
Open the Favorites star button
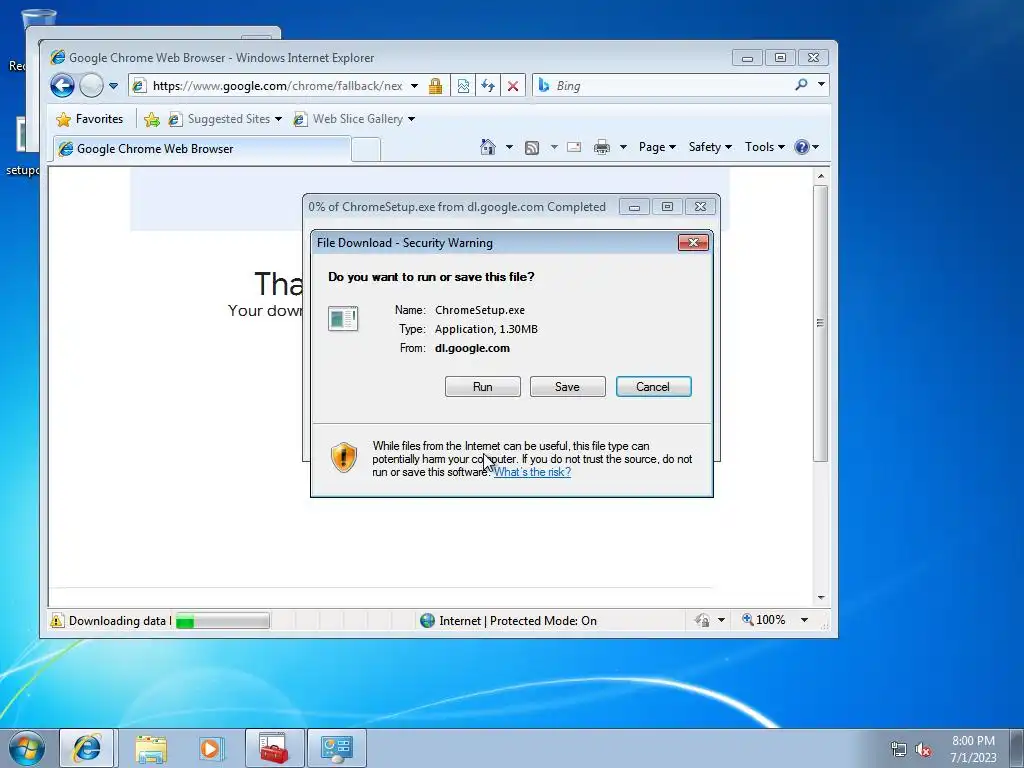click(x=90, y=119)
